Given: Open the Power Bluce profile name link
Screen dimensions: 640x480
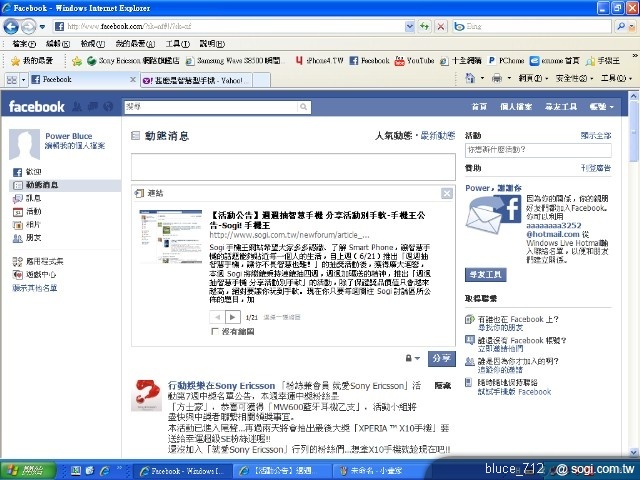Looking at the screenshot, I should pyautogui.click(x=69, y=136).
